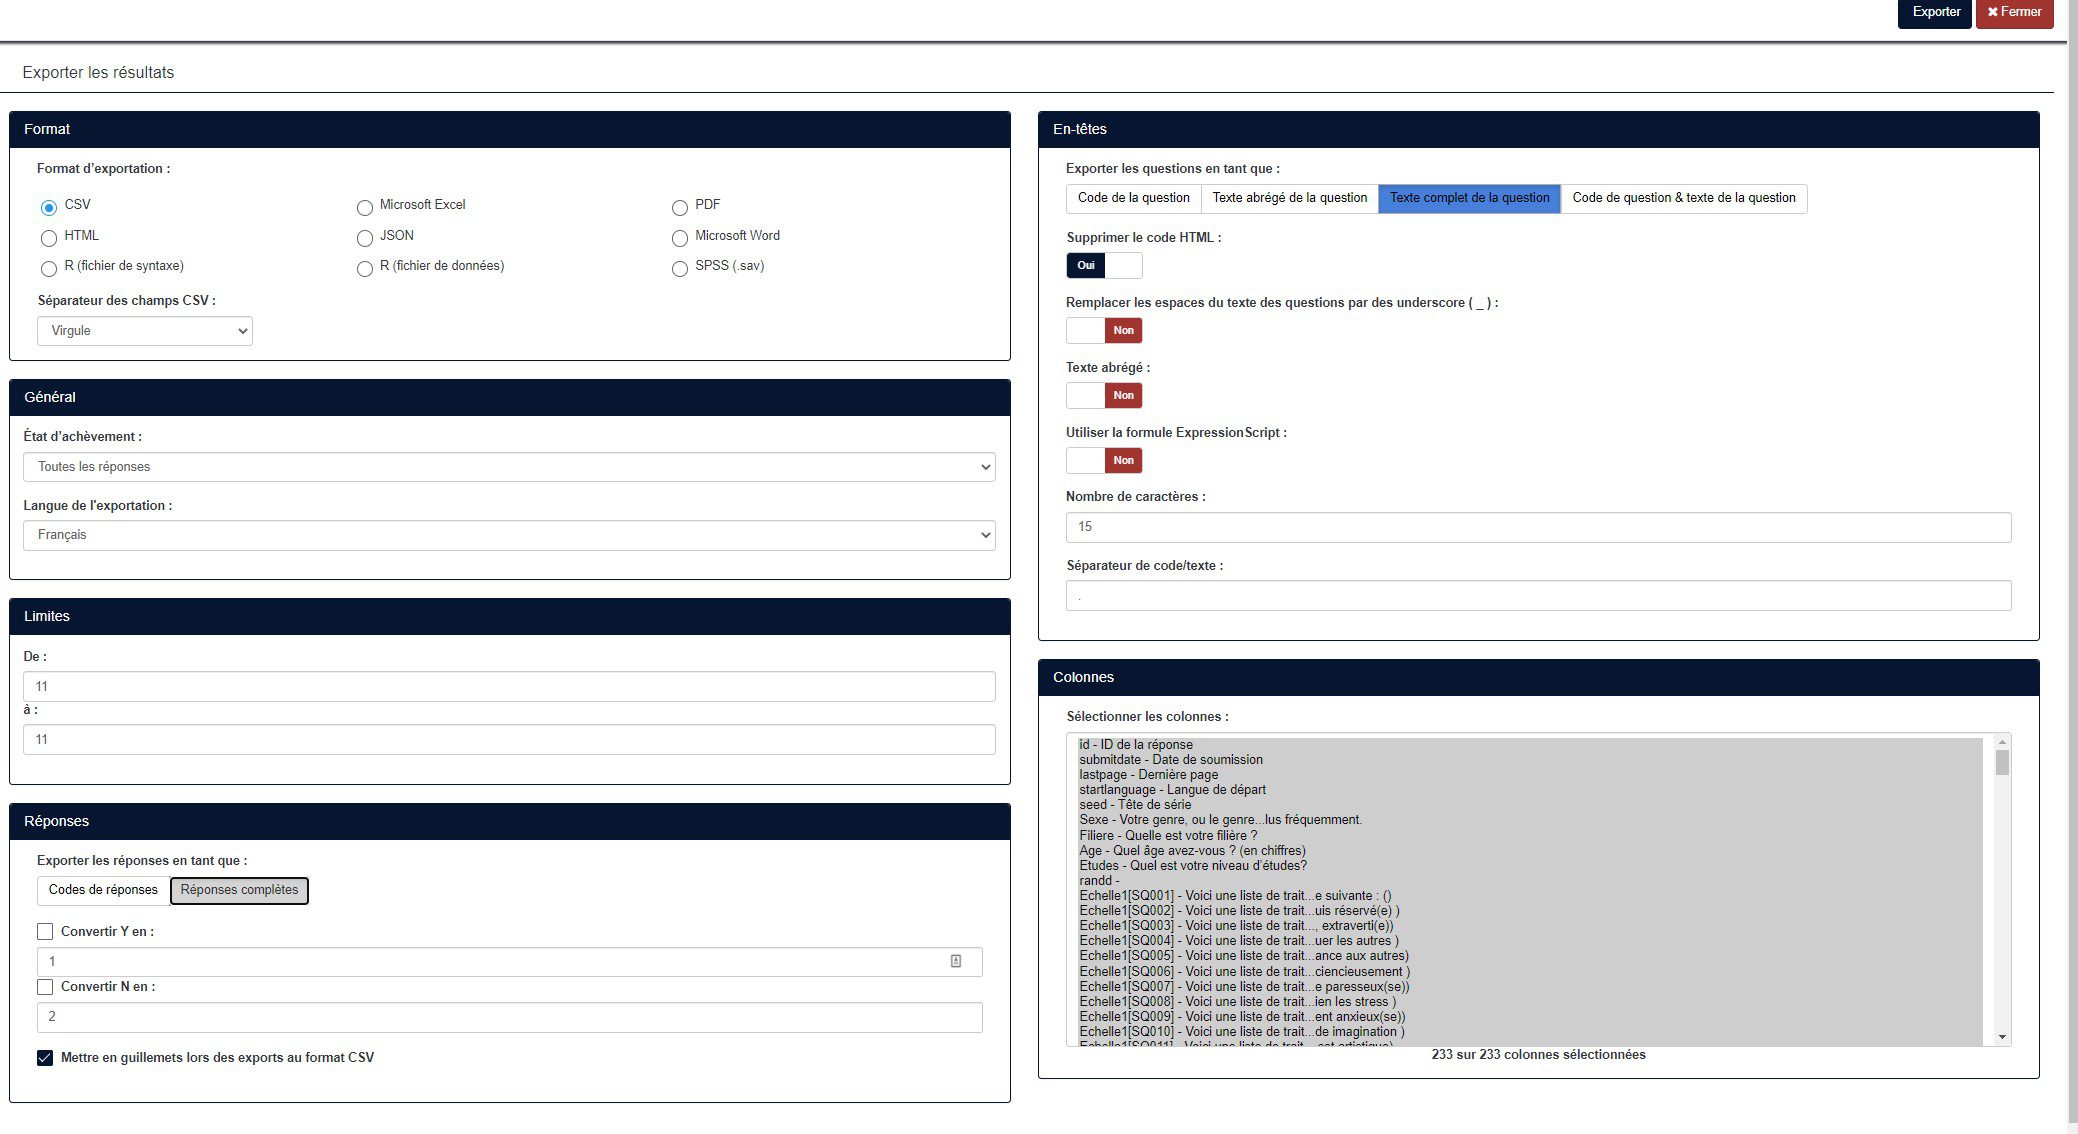Click autofill icon in Convertir Y field
2078x1134 pixels.
pos(956,961)
